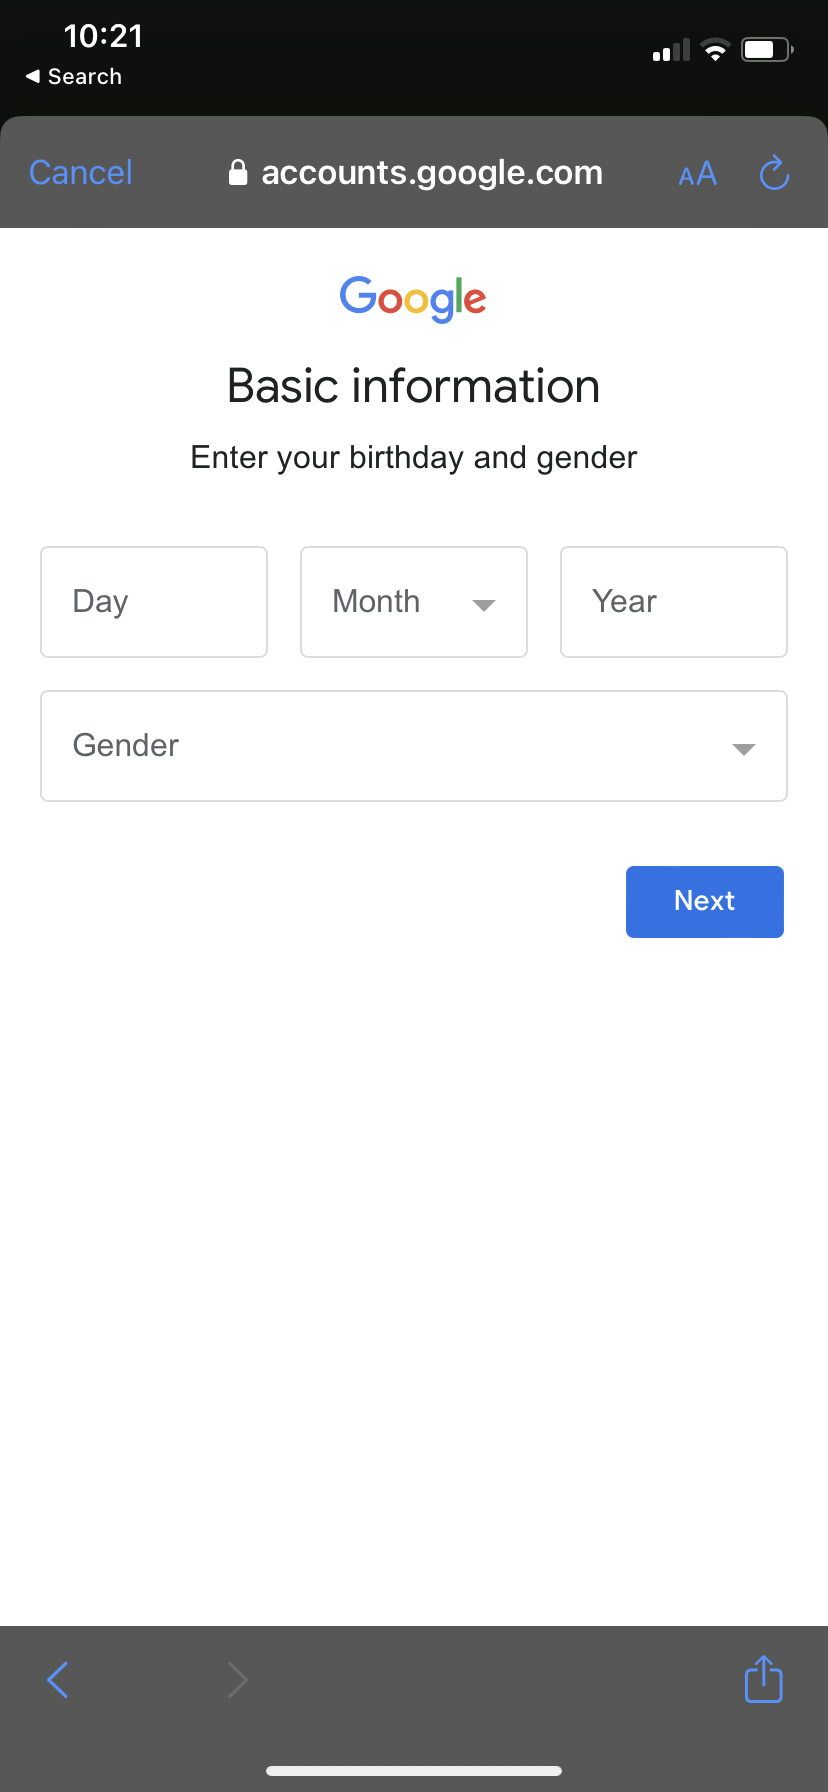828x1792 pixels.
Task: Tap the reload page icon
Action: [x=774, y=172]
